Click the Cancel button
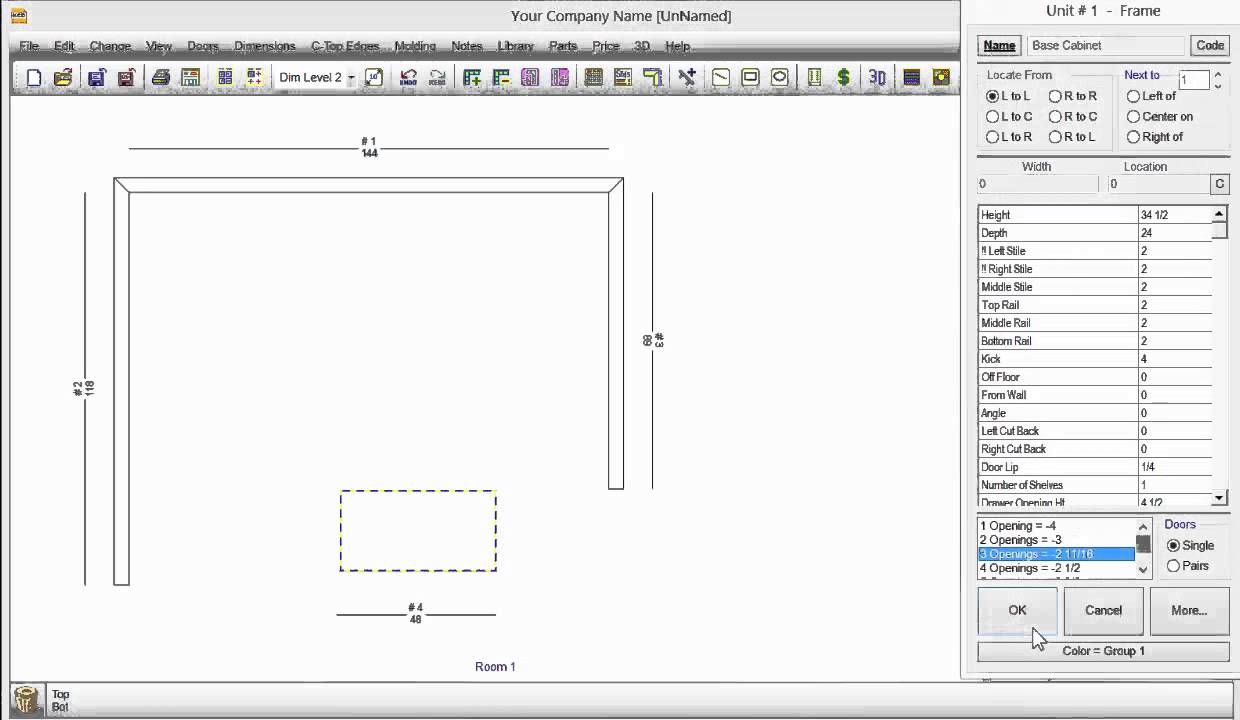 1104,610
